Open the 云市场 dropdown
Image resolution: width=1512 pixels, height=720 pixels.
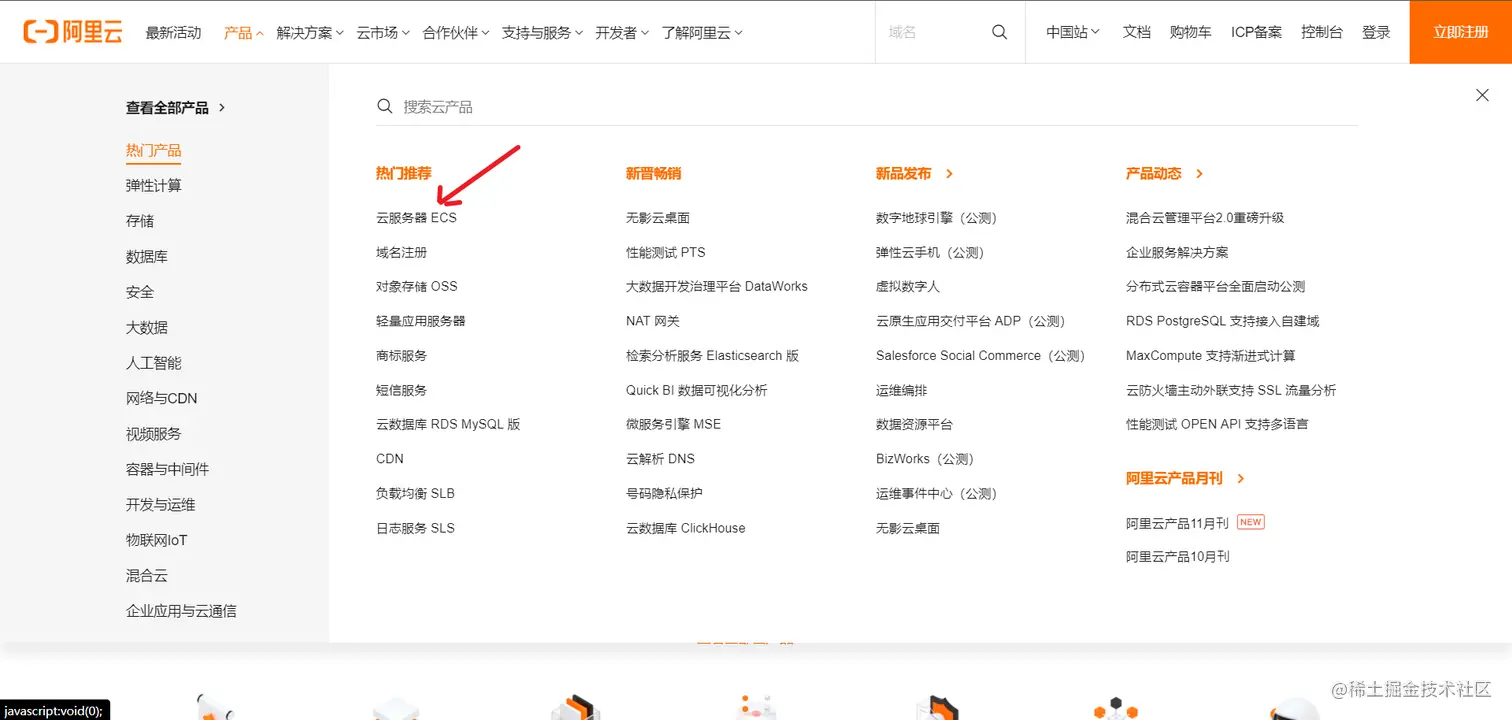[383, 32]
